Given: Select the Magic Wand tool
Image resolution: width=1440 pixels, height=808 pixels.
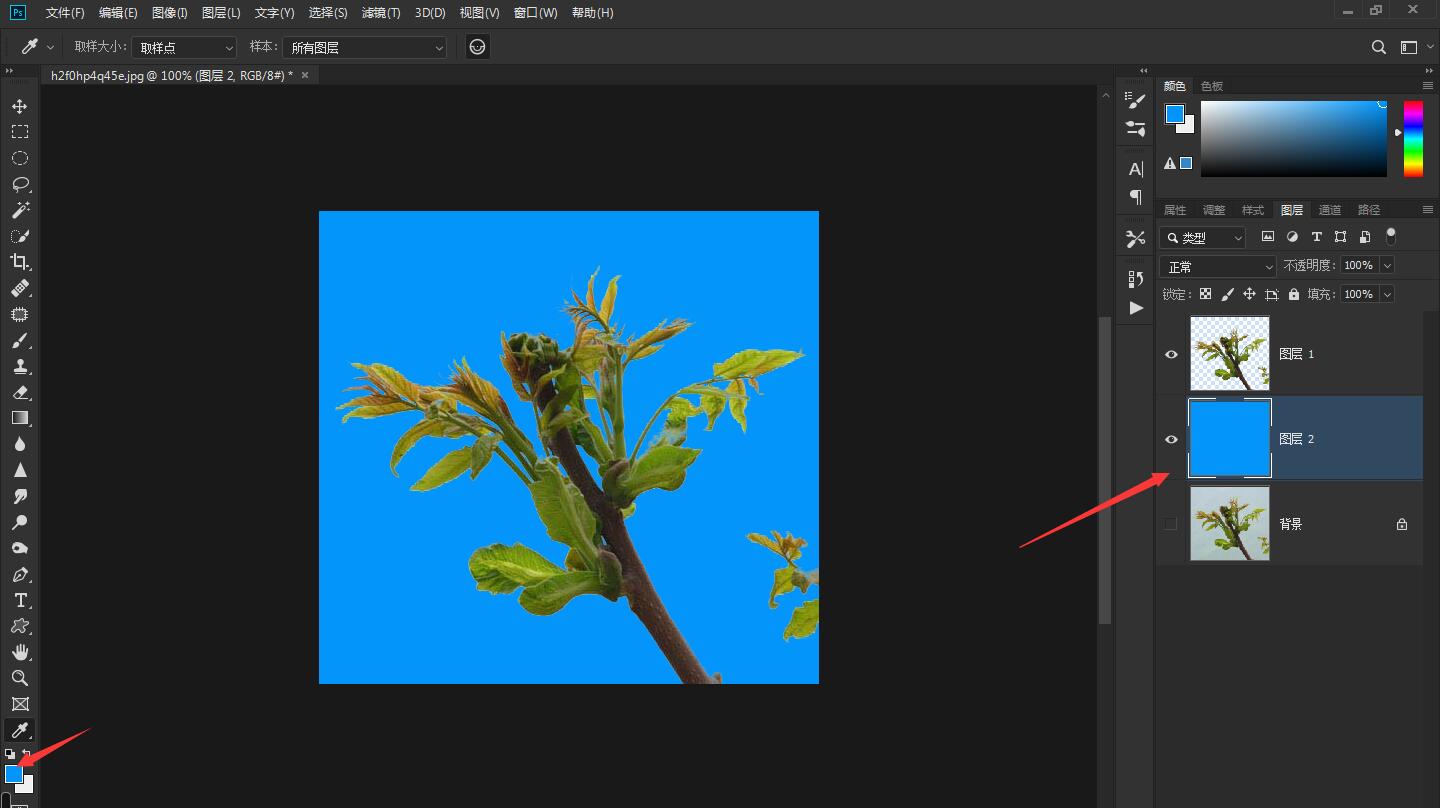Looking at the screenshot, I should 19,210.
